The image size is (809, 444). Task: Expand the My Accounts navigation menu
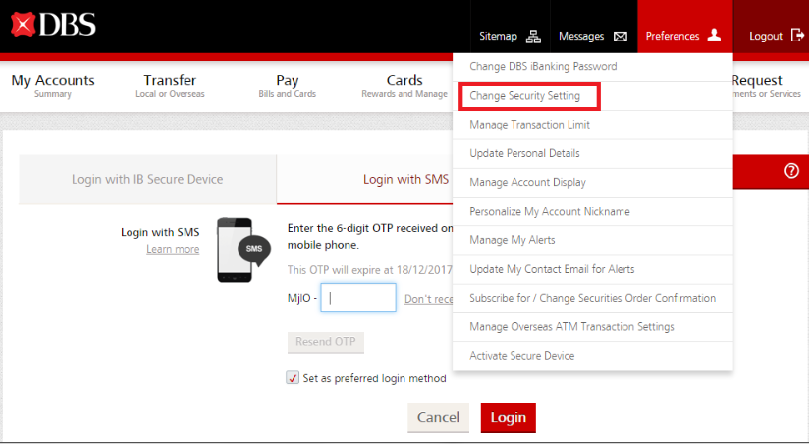[x=53, y=86]
